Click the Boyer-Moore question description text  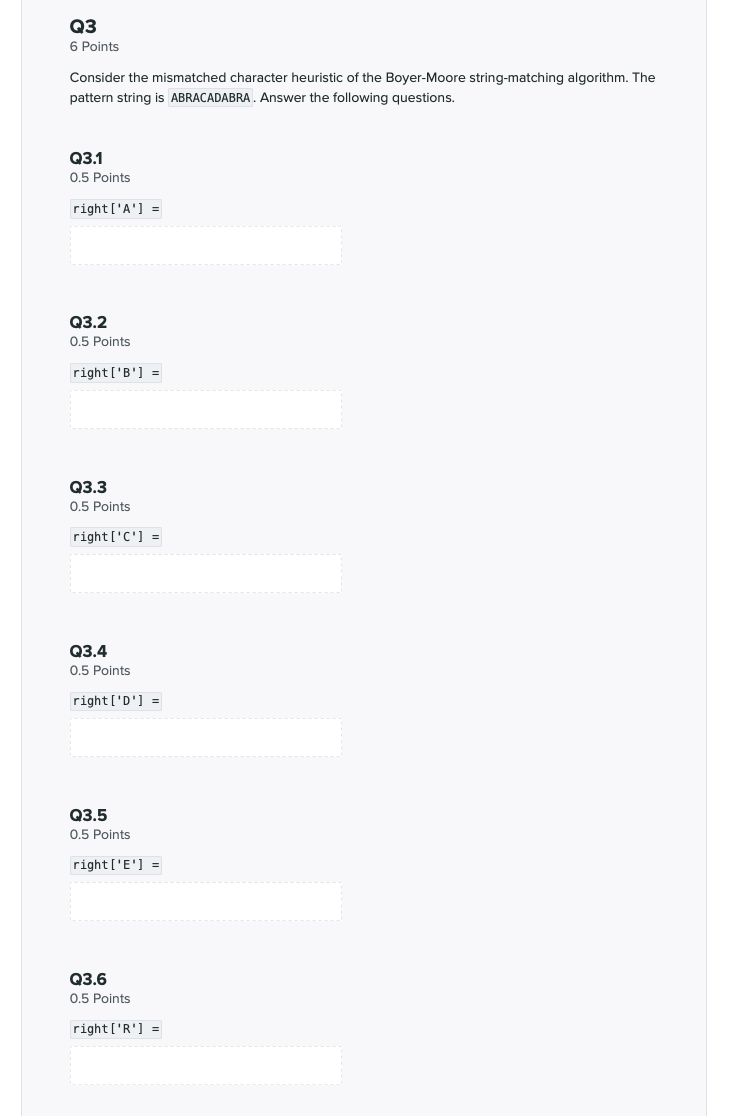coord(362,88)
